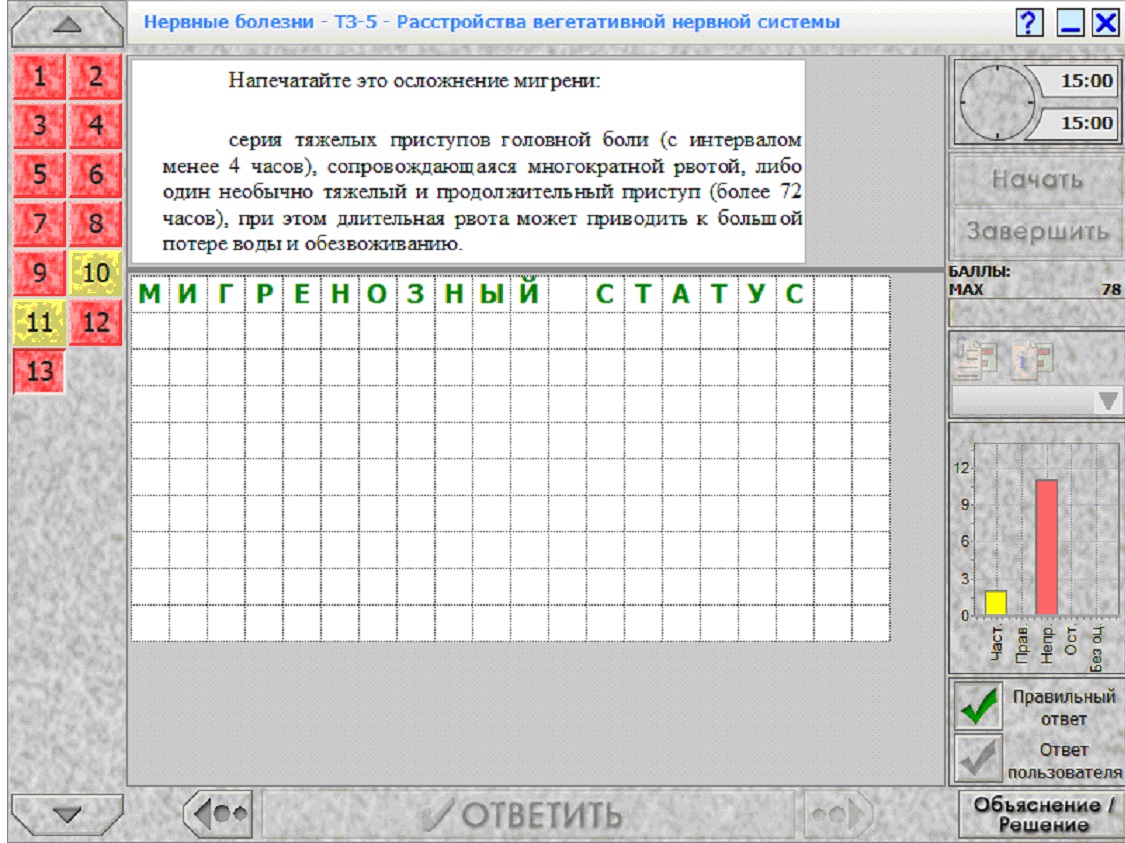Toggle the green Правильный ответ checkmark
Image resolution: width=1125 pixels, height=843 pixels.
tap(978, 705)
